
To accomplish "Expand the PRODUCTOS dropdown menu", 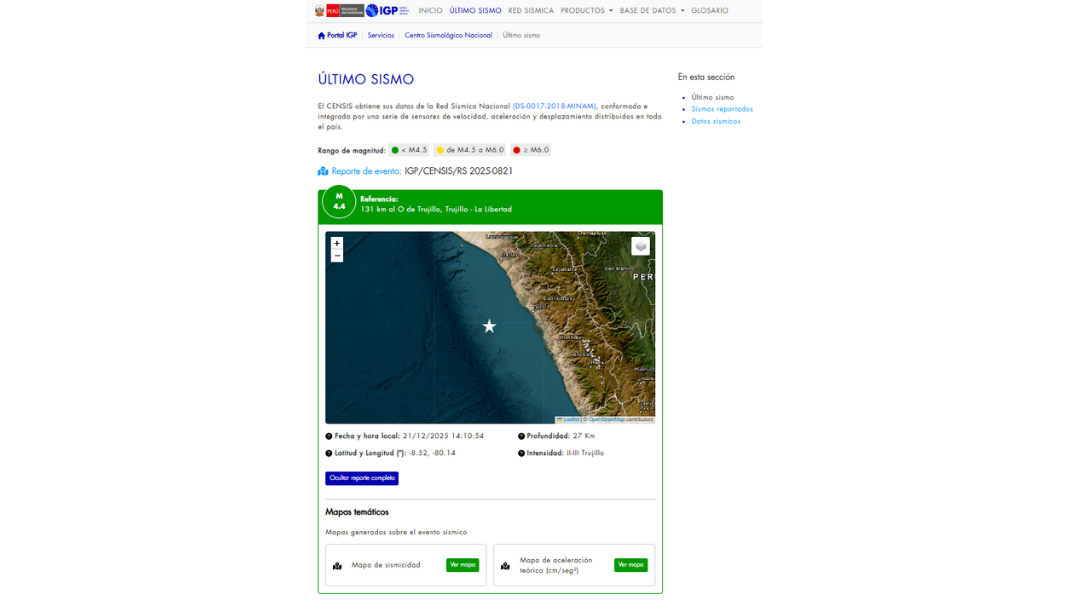I will pyautogui.click(x=586, y=10).
